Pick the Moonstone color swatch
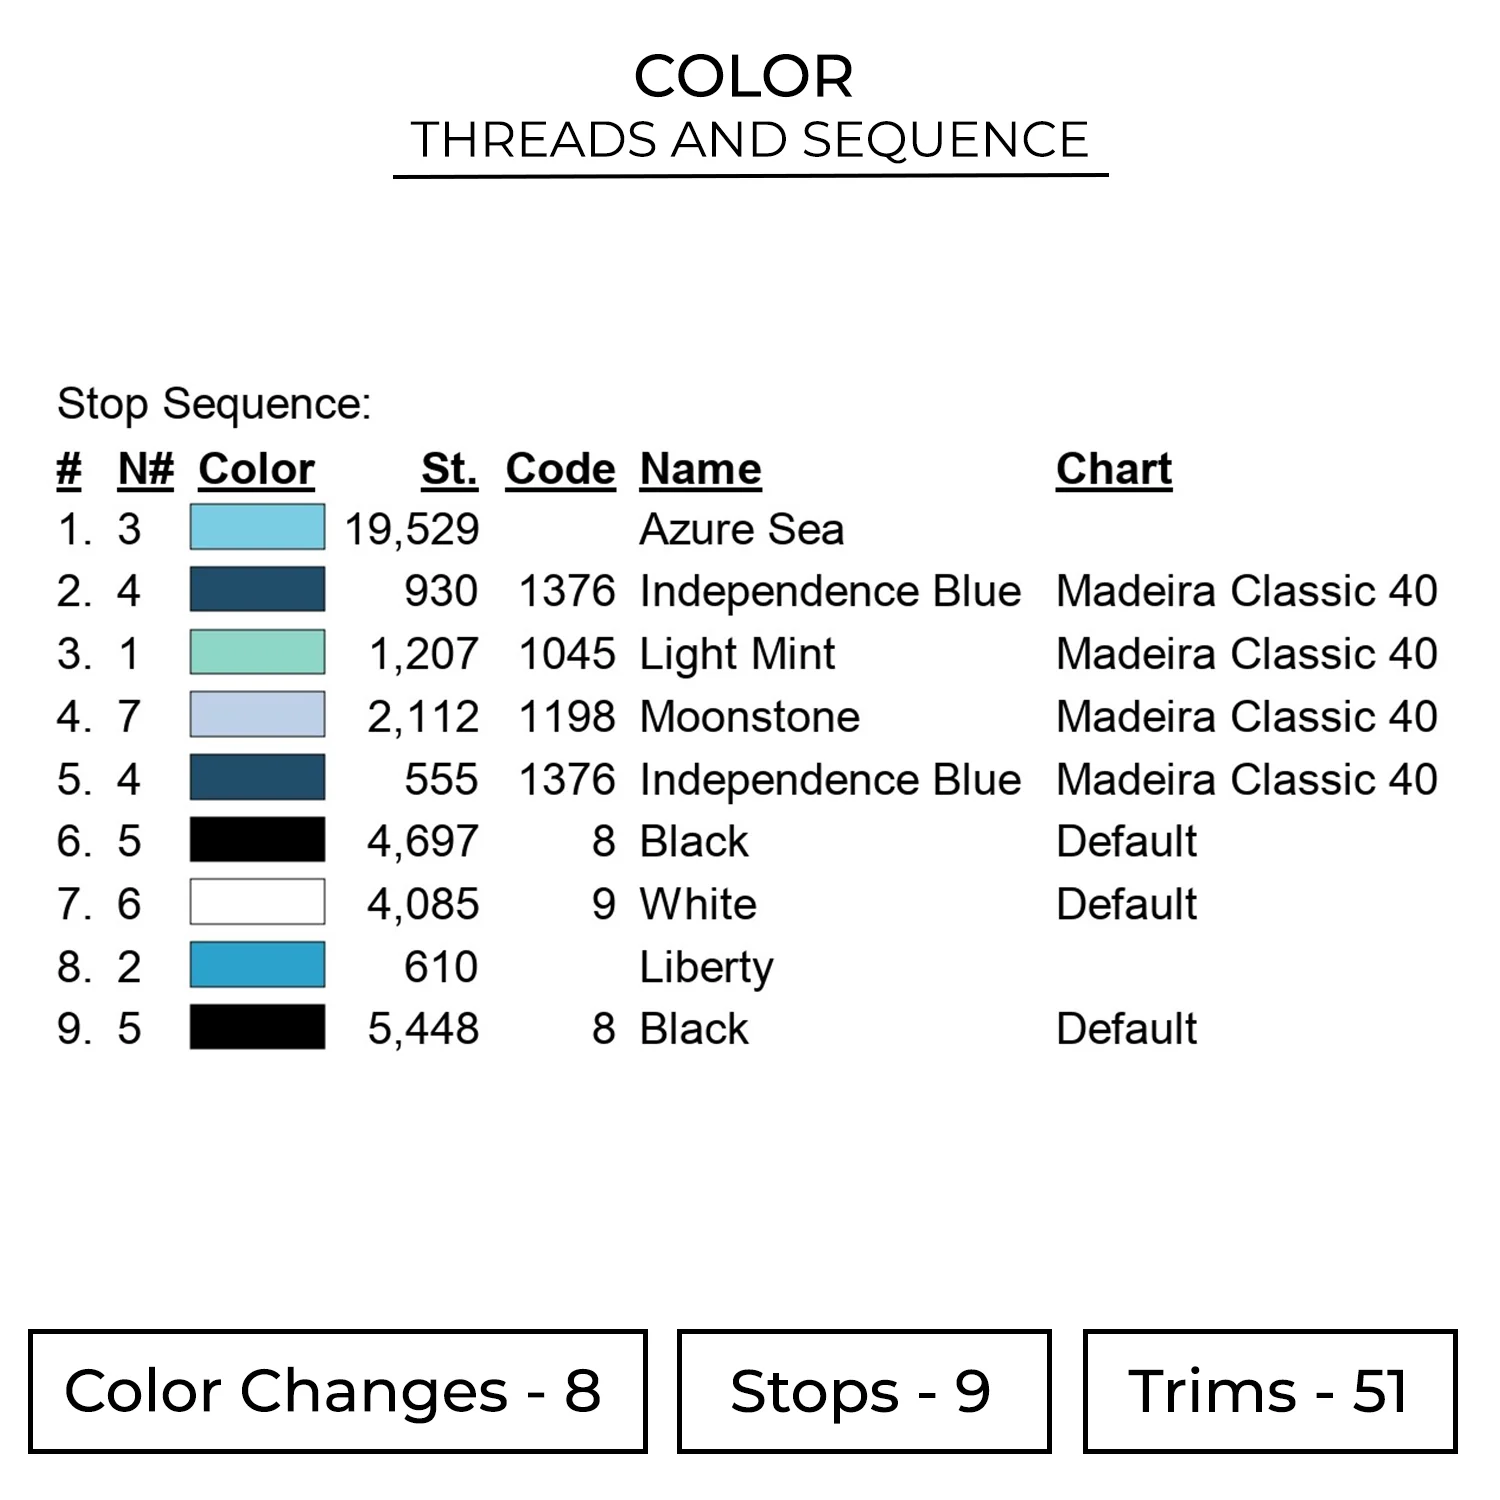The width and height of the screenshot is (1500, 1500). [x=257, y=716]
